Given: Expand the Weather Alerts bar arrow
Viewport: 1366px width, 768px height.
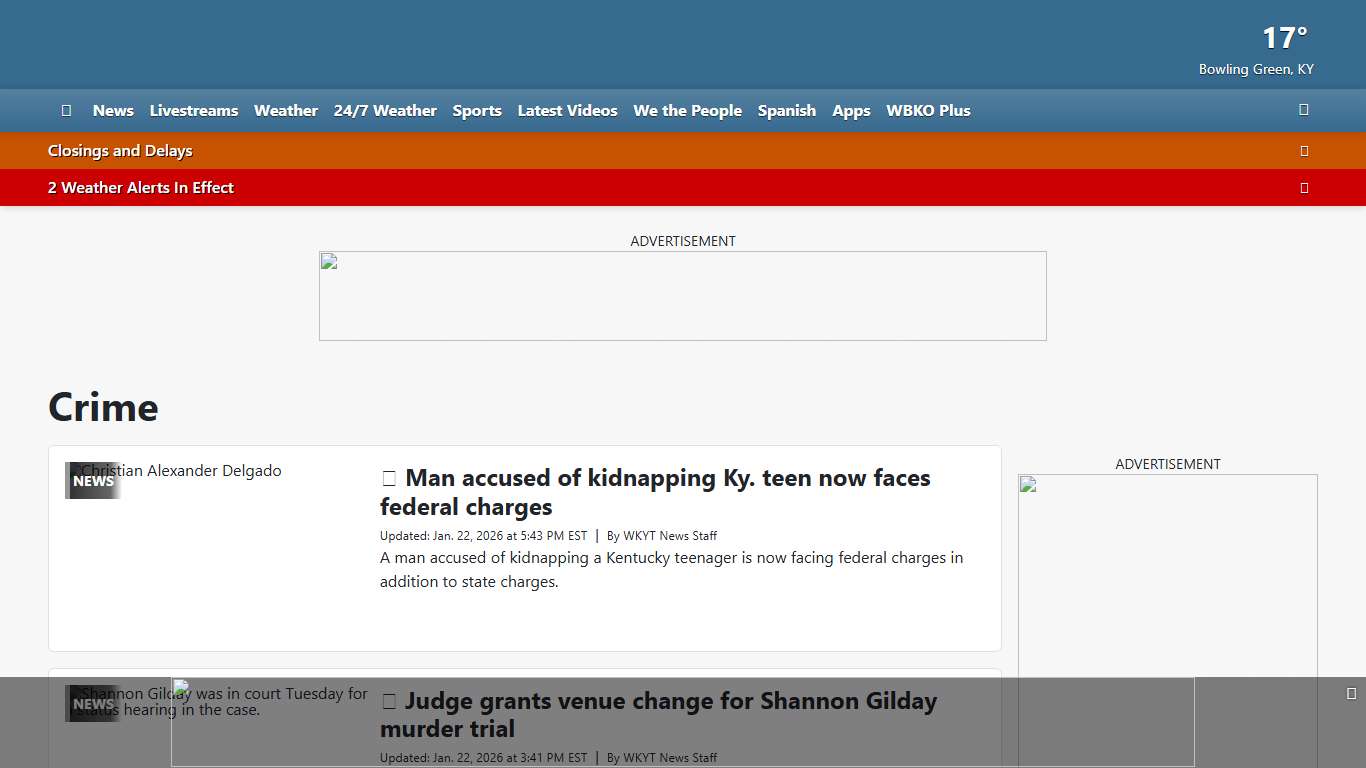Looking at the screenshot, I should point(1303,188).
